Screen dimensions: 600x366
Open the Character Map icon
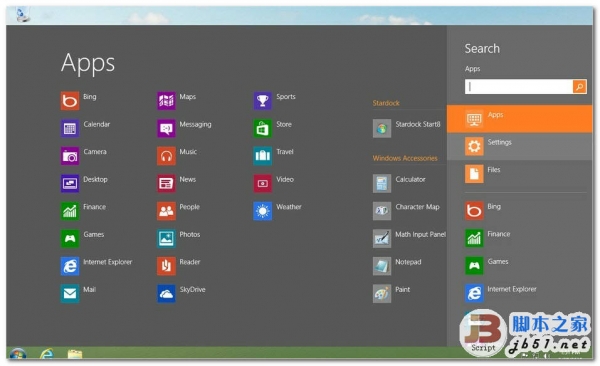click(x=382, y=211)
